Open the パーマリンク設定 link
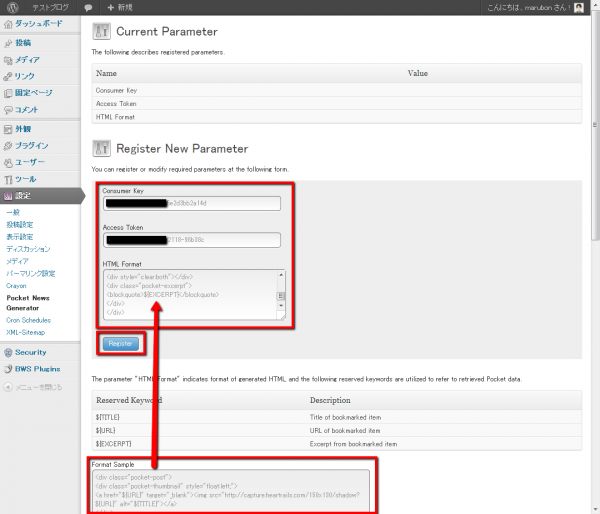 [x=31, y=274]
